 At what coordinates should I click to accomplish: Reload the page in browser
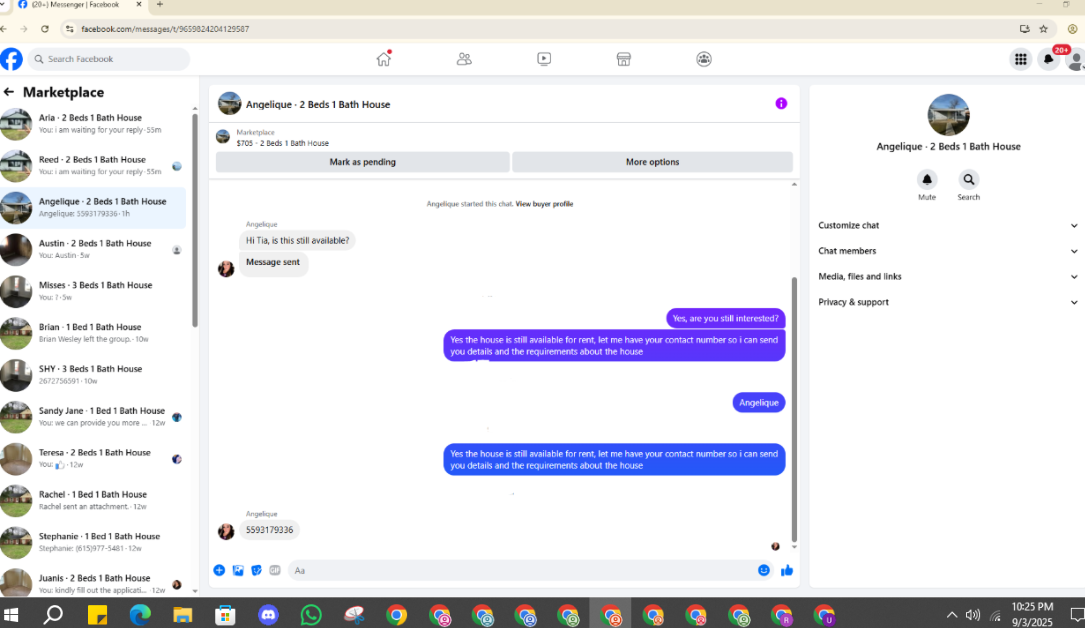tap(45, 29)
